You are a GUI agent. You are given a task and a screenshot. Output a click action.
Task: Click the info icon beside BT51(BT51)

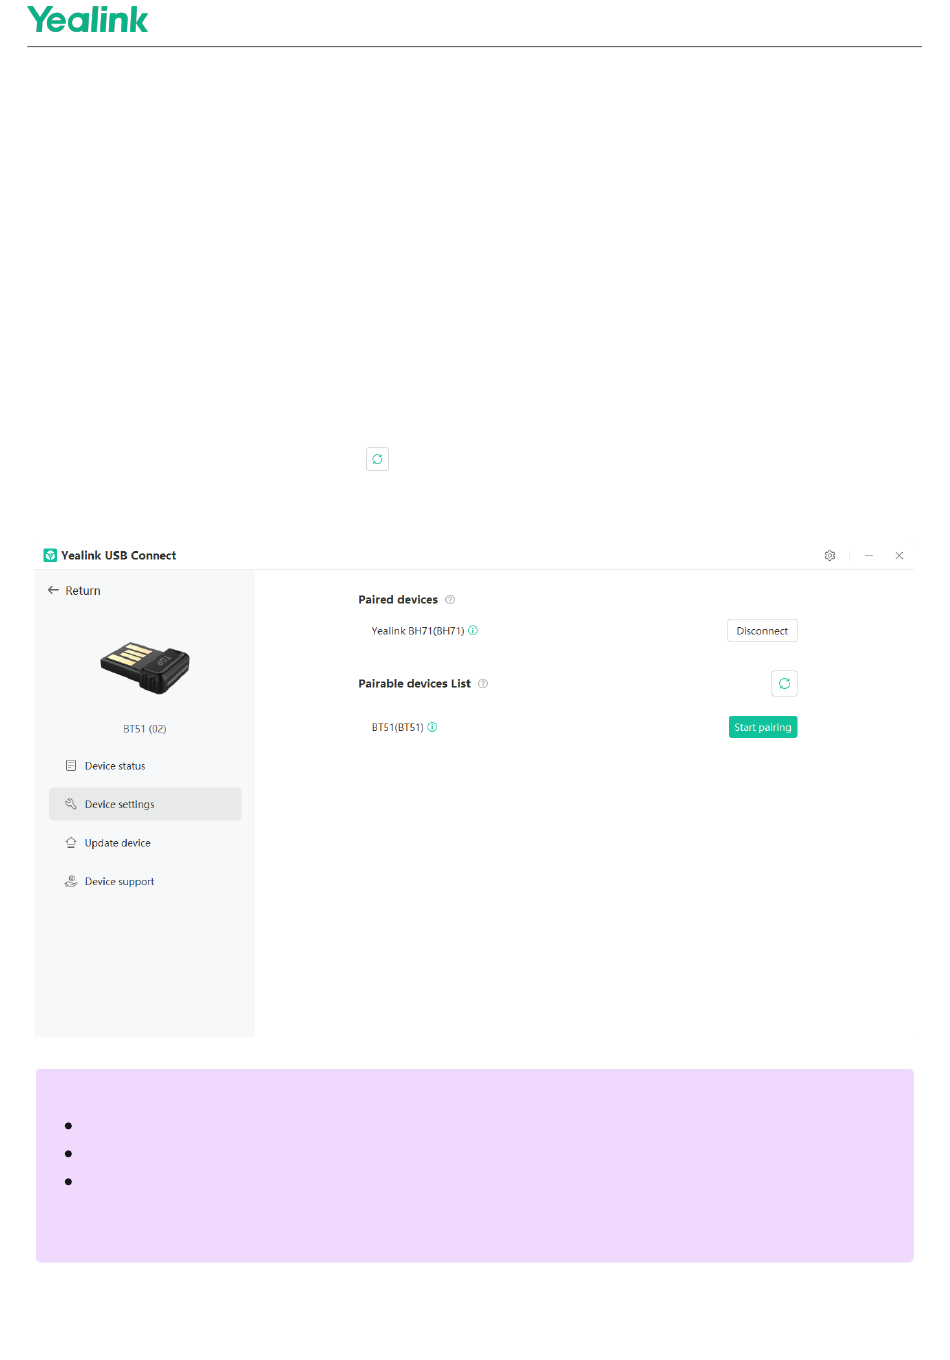click(432, 727)
